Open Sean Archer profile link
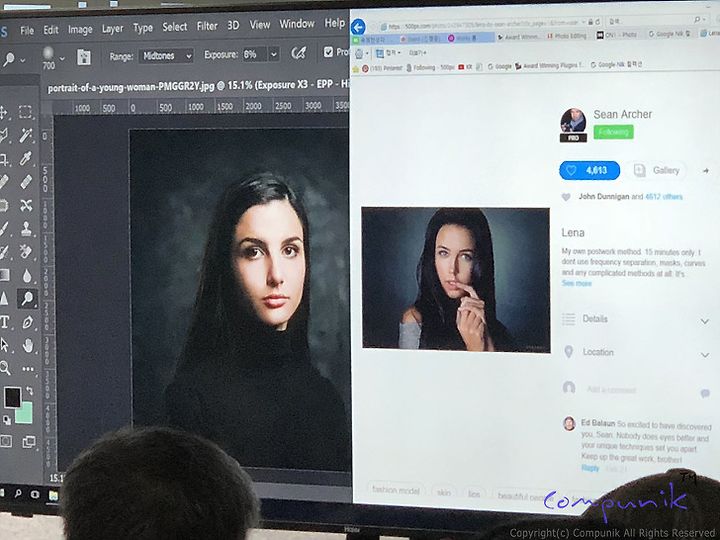This screenshot has height=540, width=720. [622, 114]
